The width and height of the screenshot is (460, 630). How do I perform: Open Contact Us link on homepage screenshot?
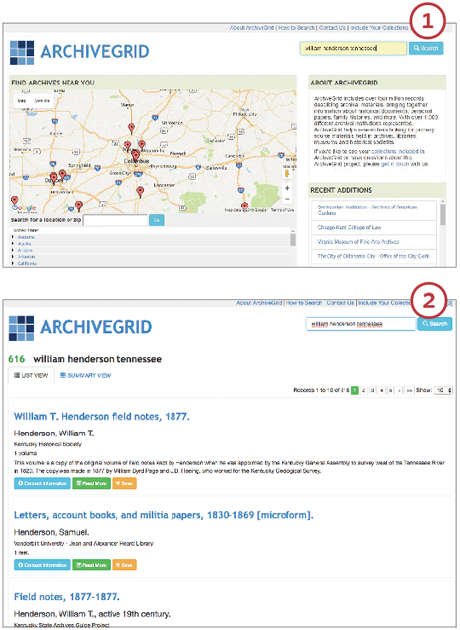tap(332, 28)
